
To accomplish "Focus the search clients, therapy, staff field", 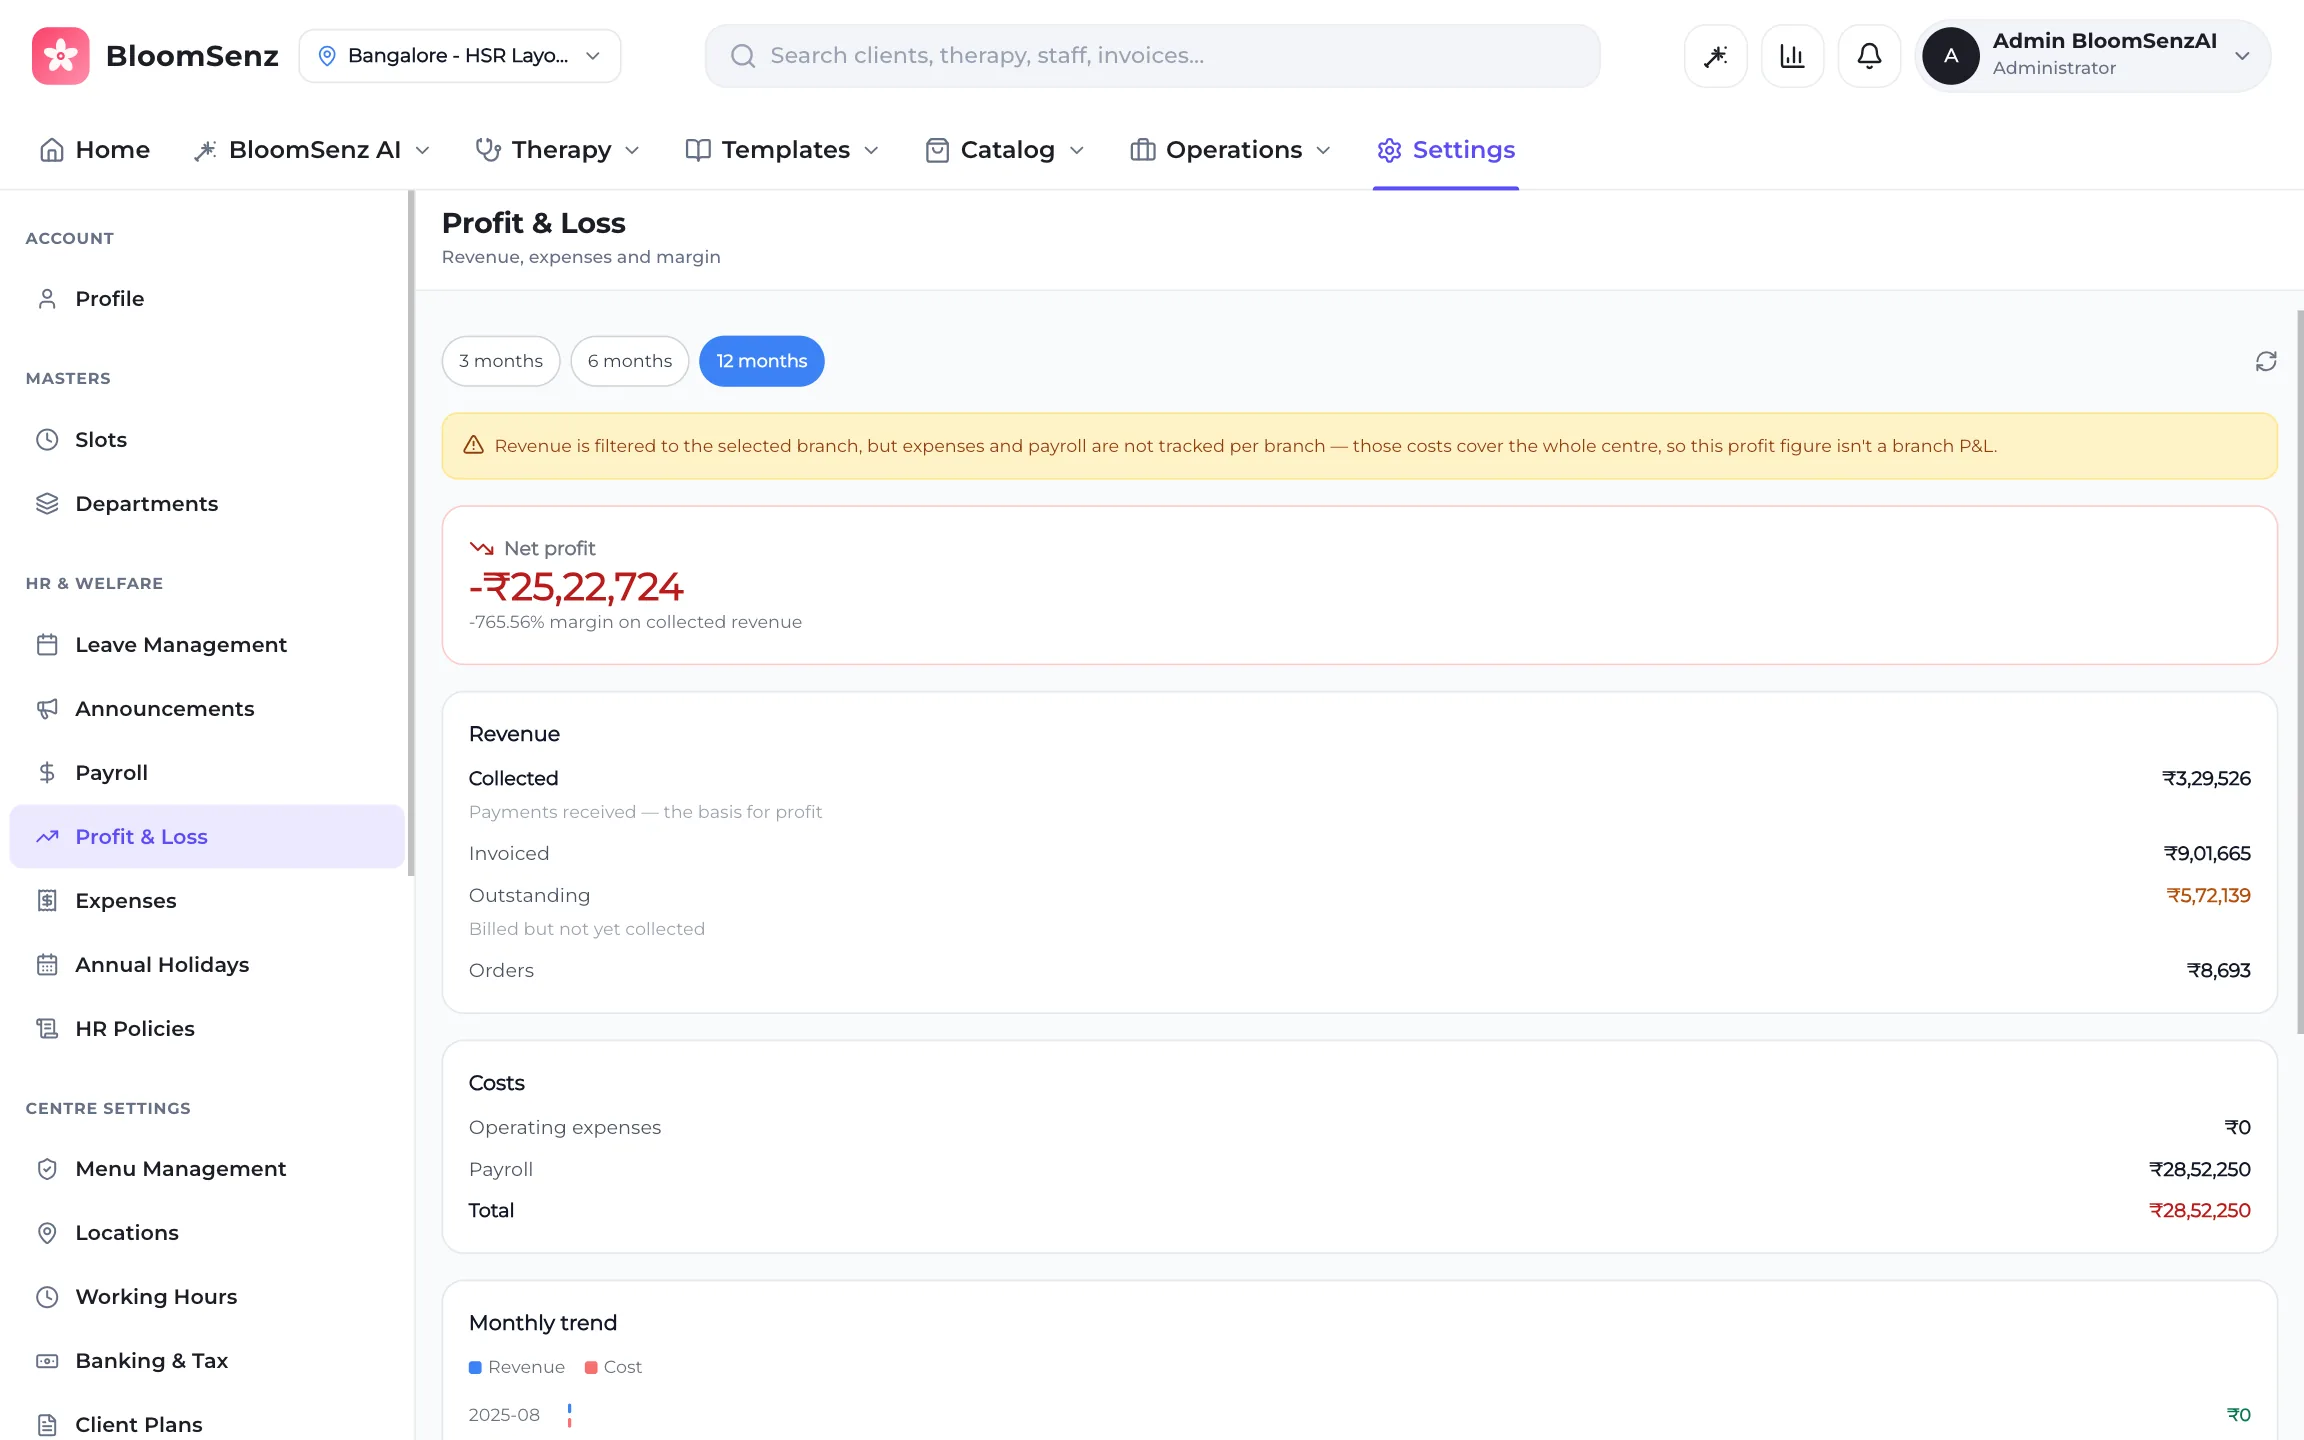I will coord(1152,56).
